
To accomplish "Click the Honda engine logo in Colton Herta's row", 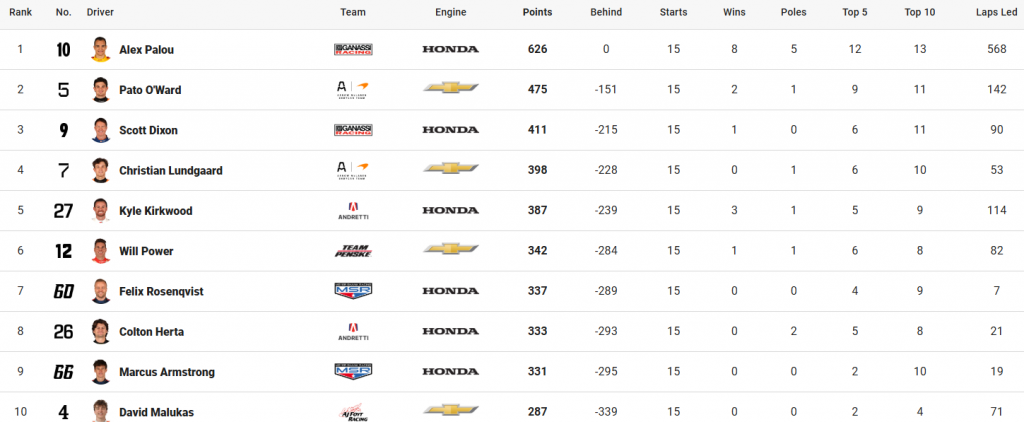I will pos(451,331).
